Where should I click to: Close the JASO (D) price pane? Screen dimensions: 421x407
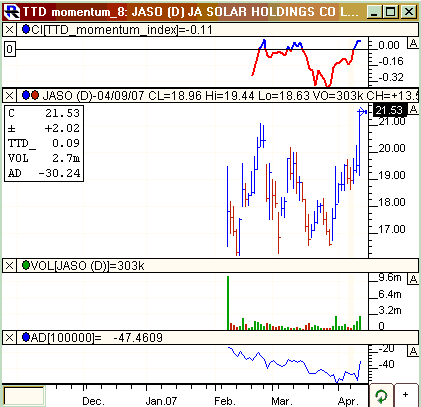click(9, 96)
